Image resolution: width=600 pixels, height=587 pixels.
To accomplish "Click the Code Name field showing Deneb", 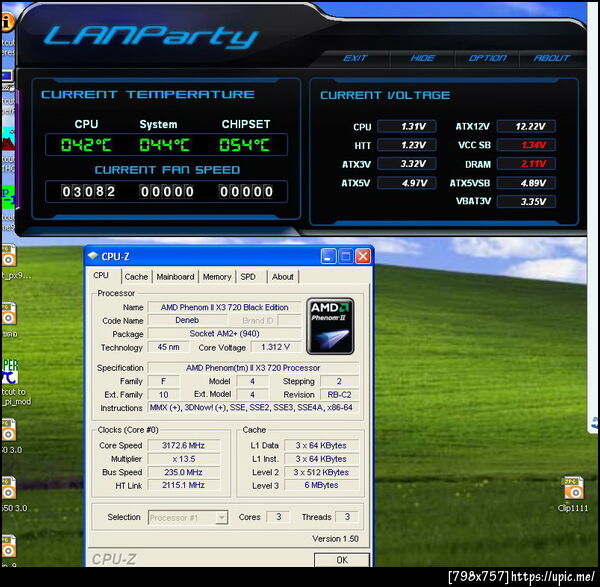I will click(187, 320).
